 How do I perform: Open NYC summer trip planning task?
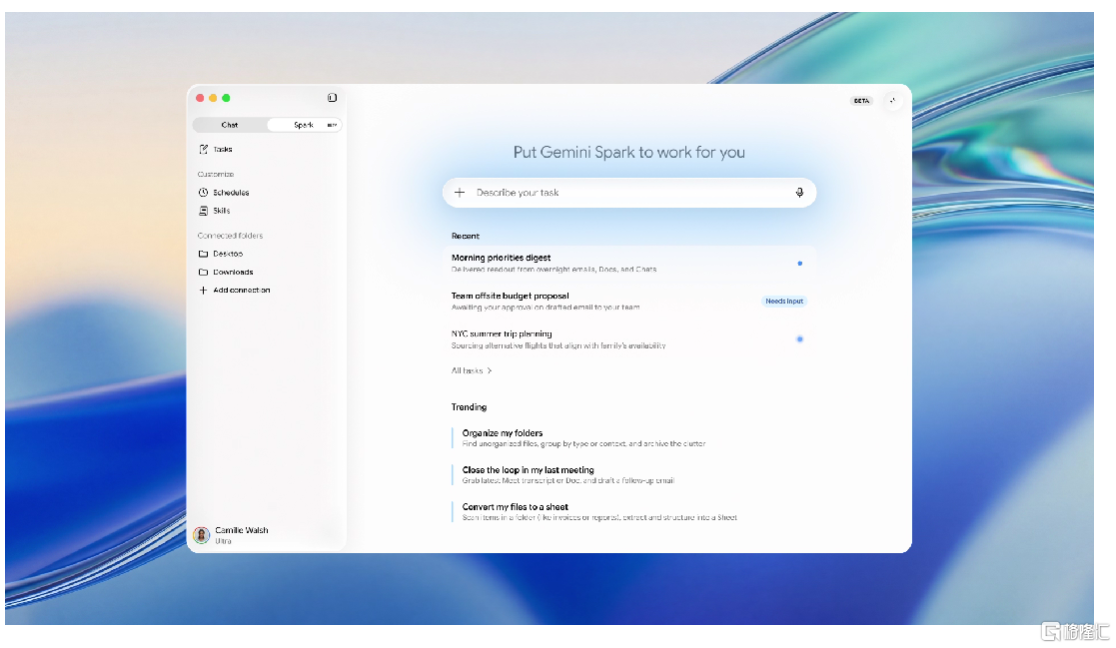point(629,339)
